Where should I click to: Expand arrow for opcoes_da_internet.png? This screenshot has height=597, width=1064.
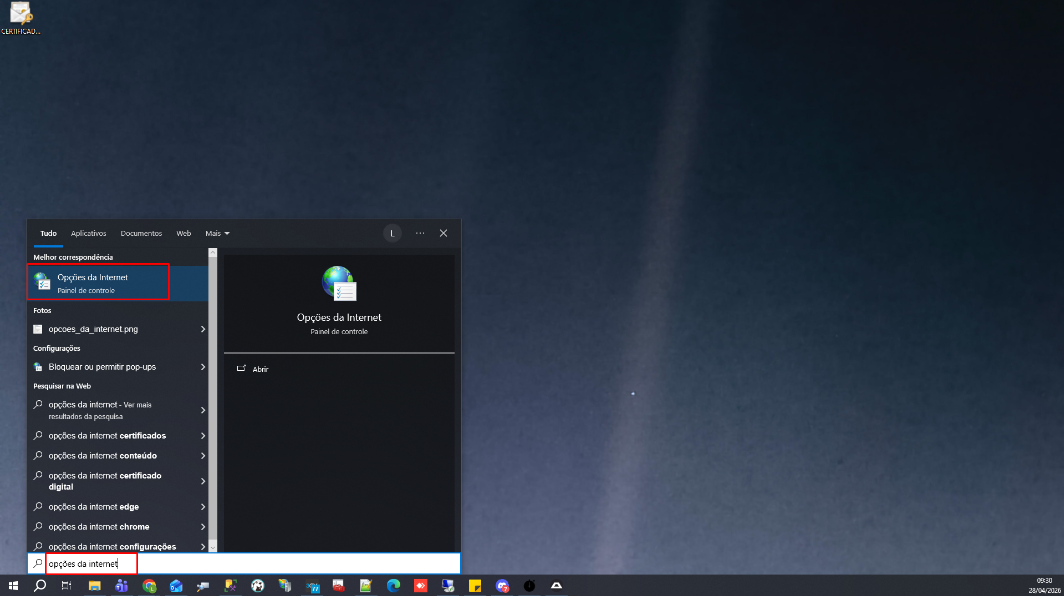click(202, 329)
